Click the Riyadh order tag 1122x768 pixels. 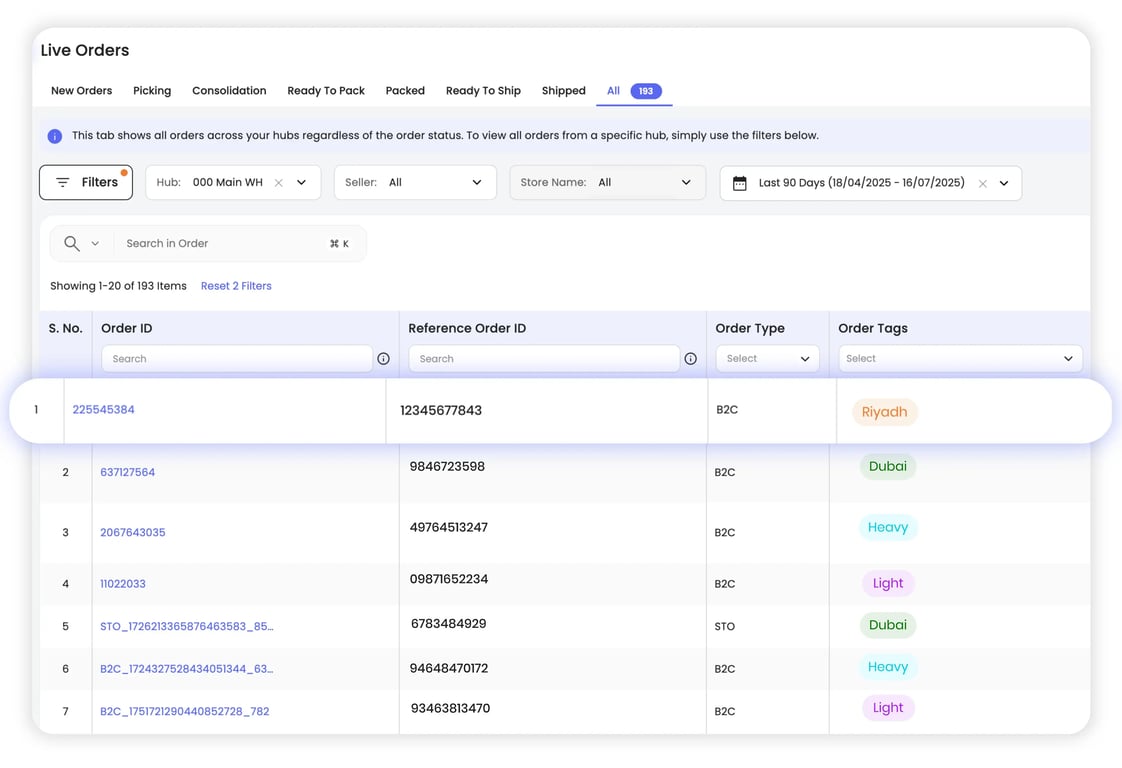[884, 412]
